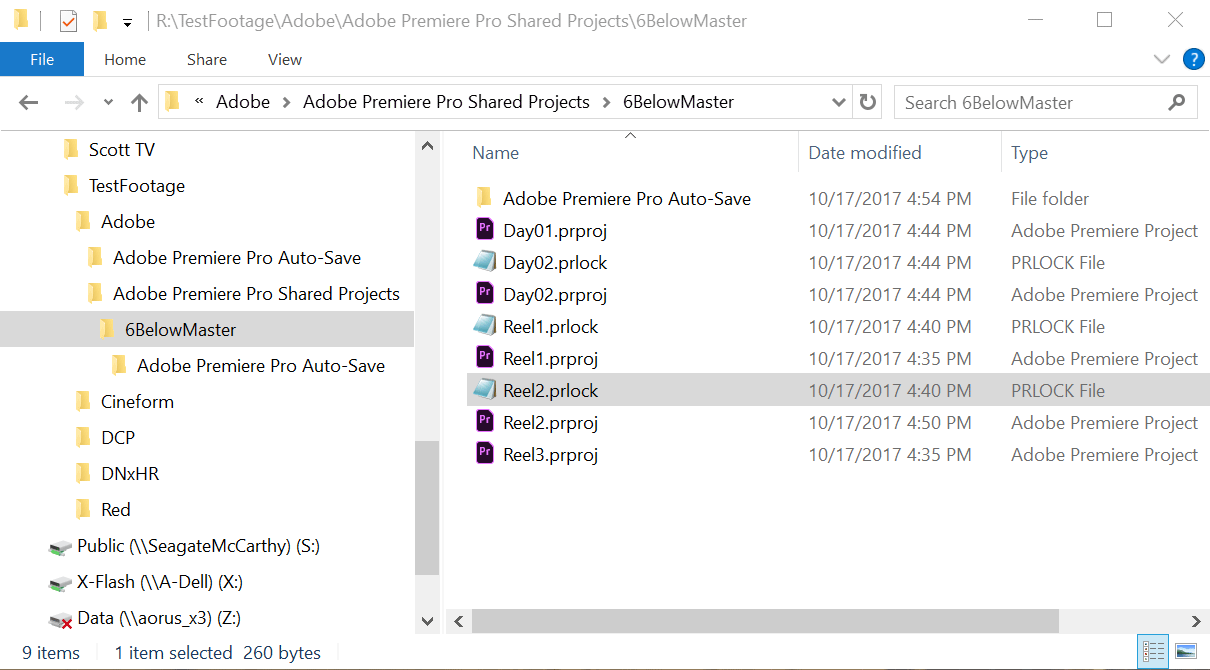This screenshot has width=1210, height=670.
Task: Select TestFootage in navigation tree
Action: (137, 186)
